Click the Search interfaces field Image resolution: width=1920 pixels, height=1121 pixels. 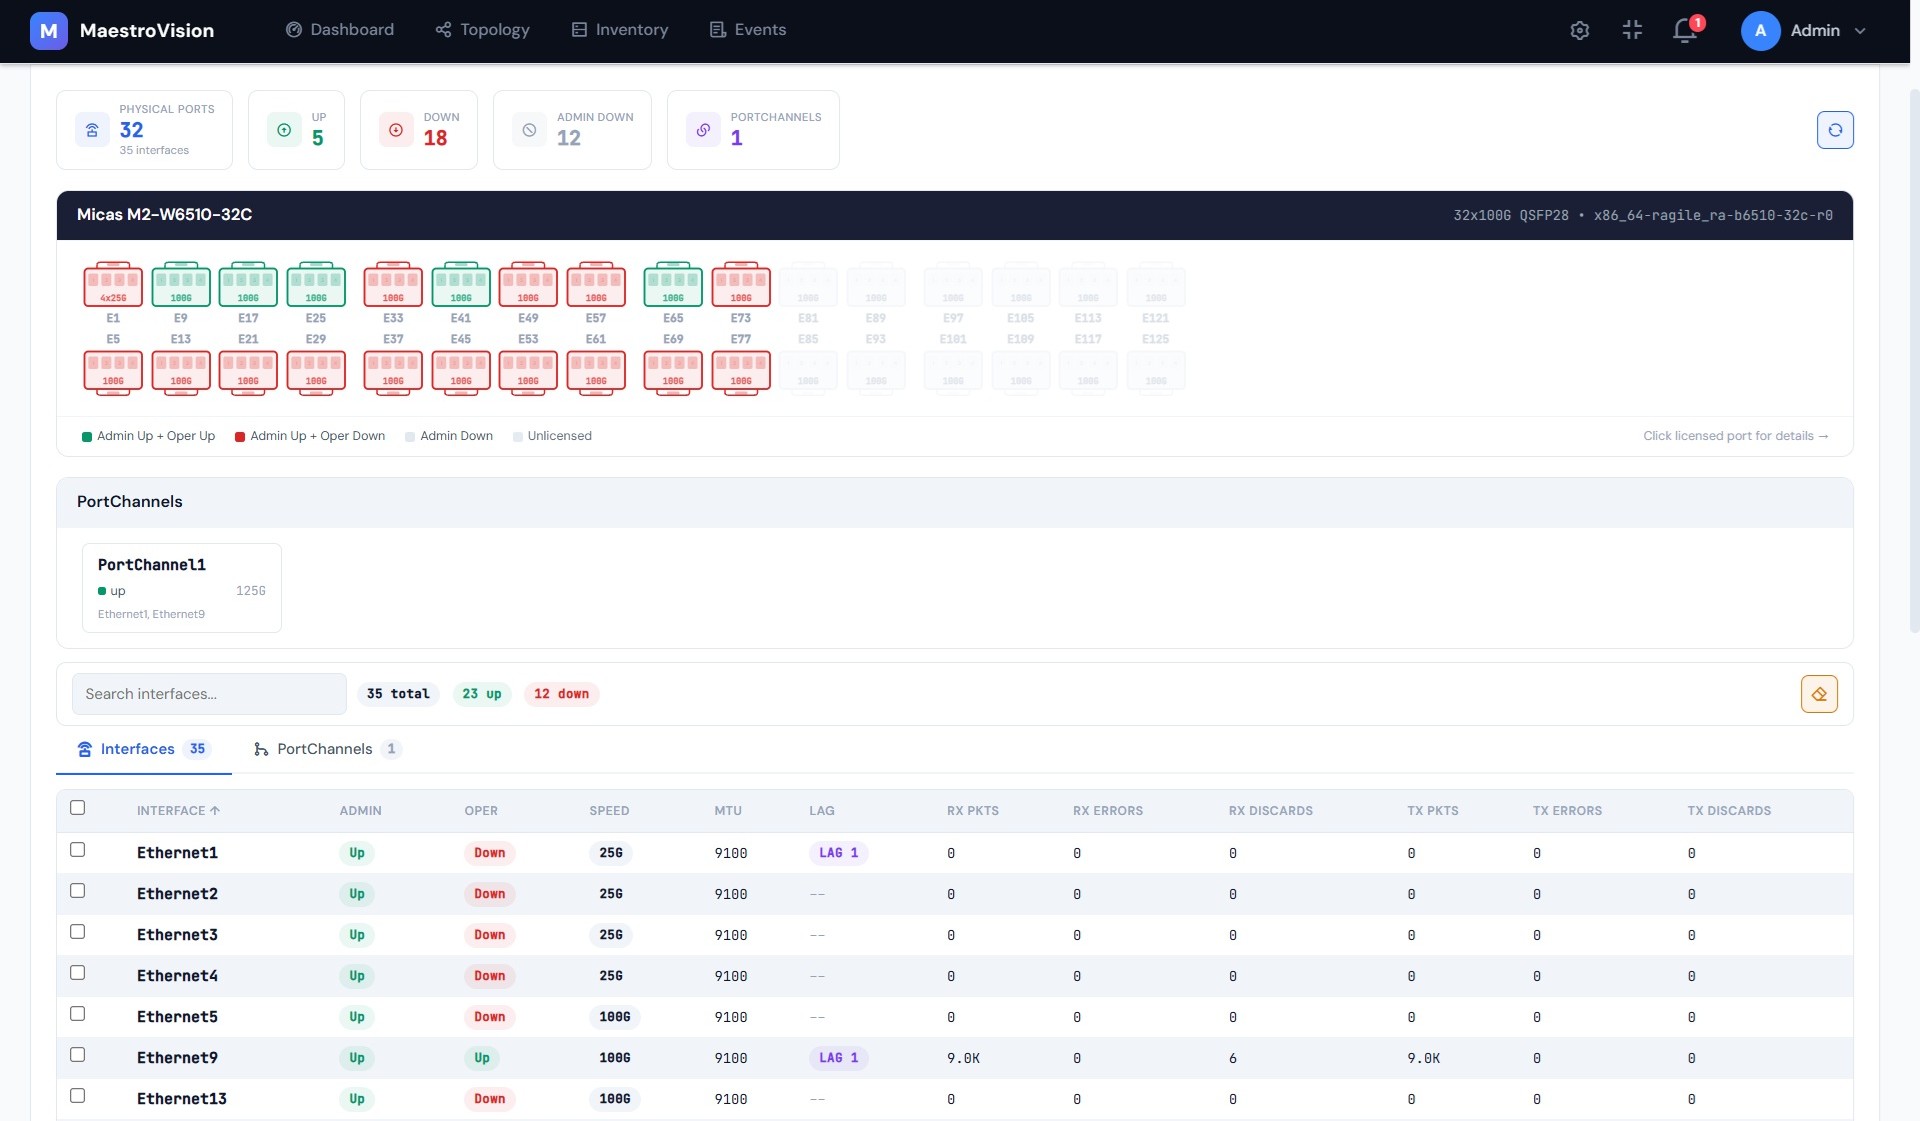(209, 694)
